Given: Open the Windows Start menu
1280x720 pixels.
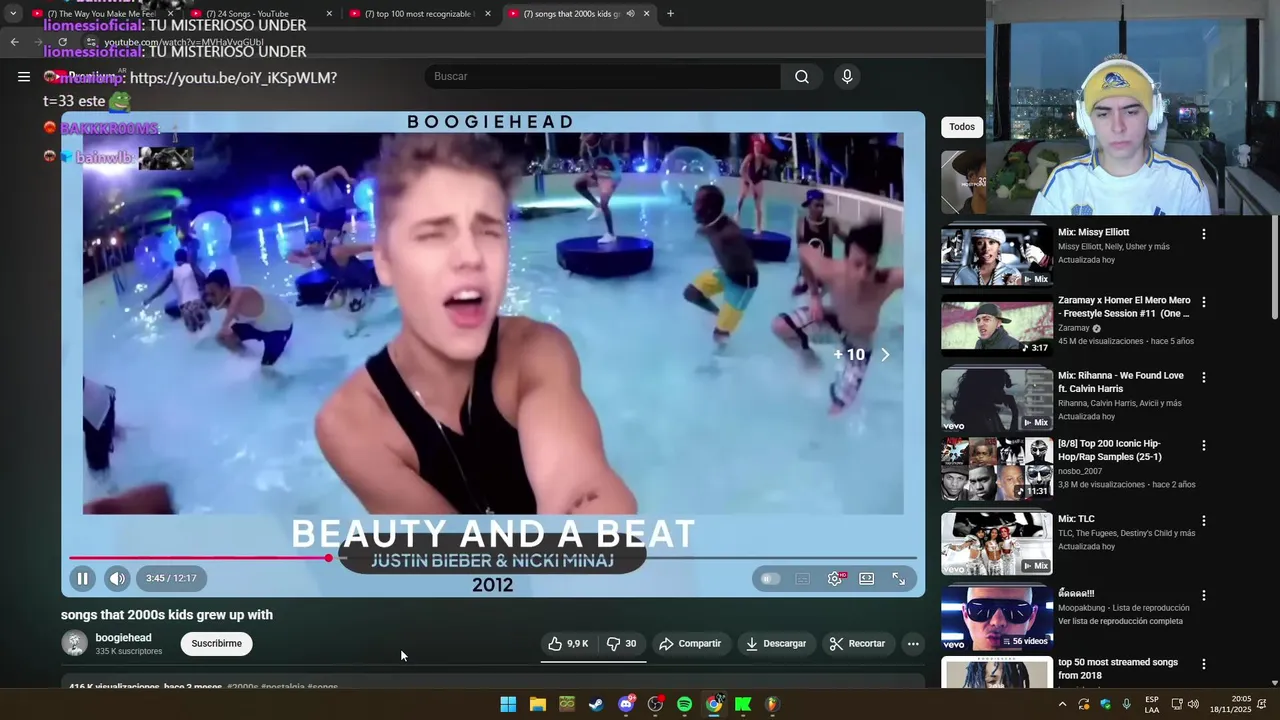Looking at the screenshot, I should [x=508, y=704].
